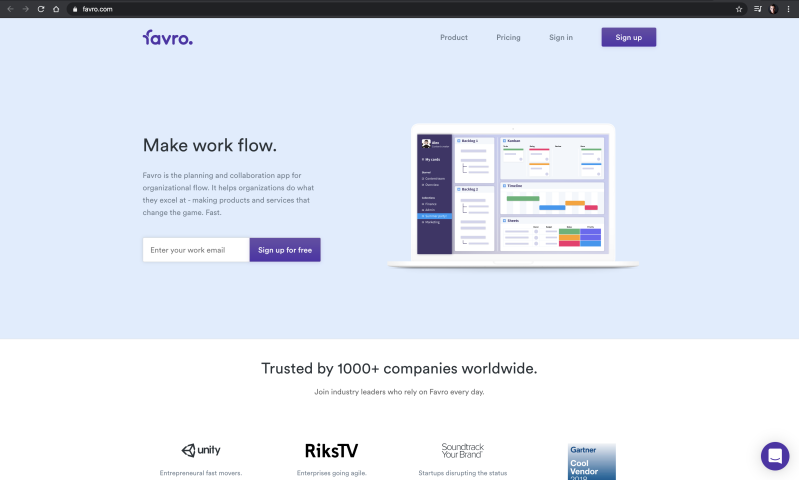799x480 pixels.
Task: Reload the page with refresh icon
Action: pos(41,9)
